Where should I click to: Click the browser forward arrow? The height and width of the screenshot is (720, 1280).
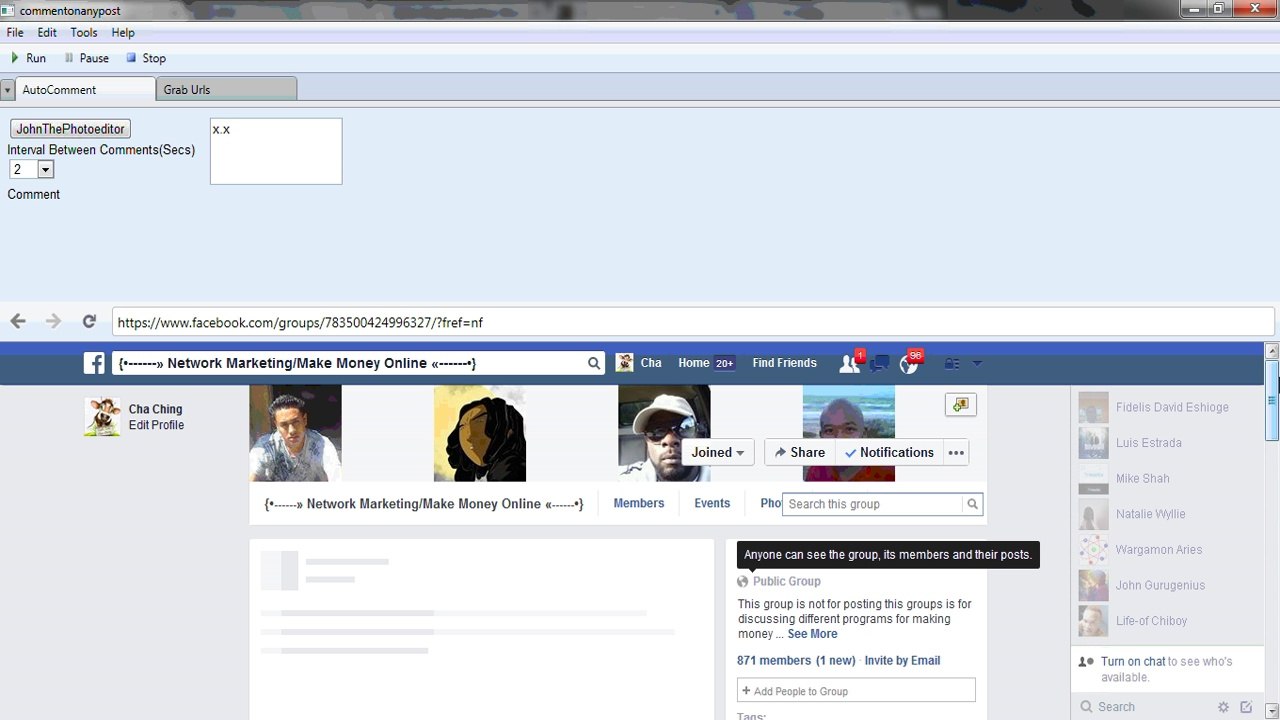[x=53, y=321]
